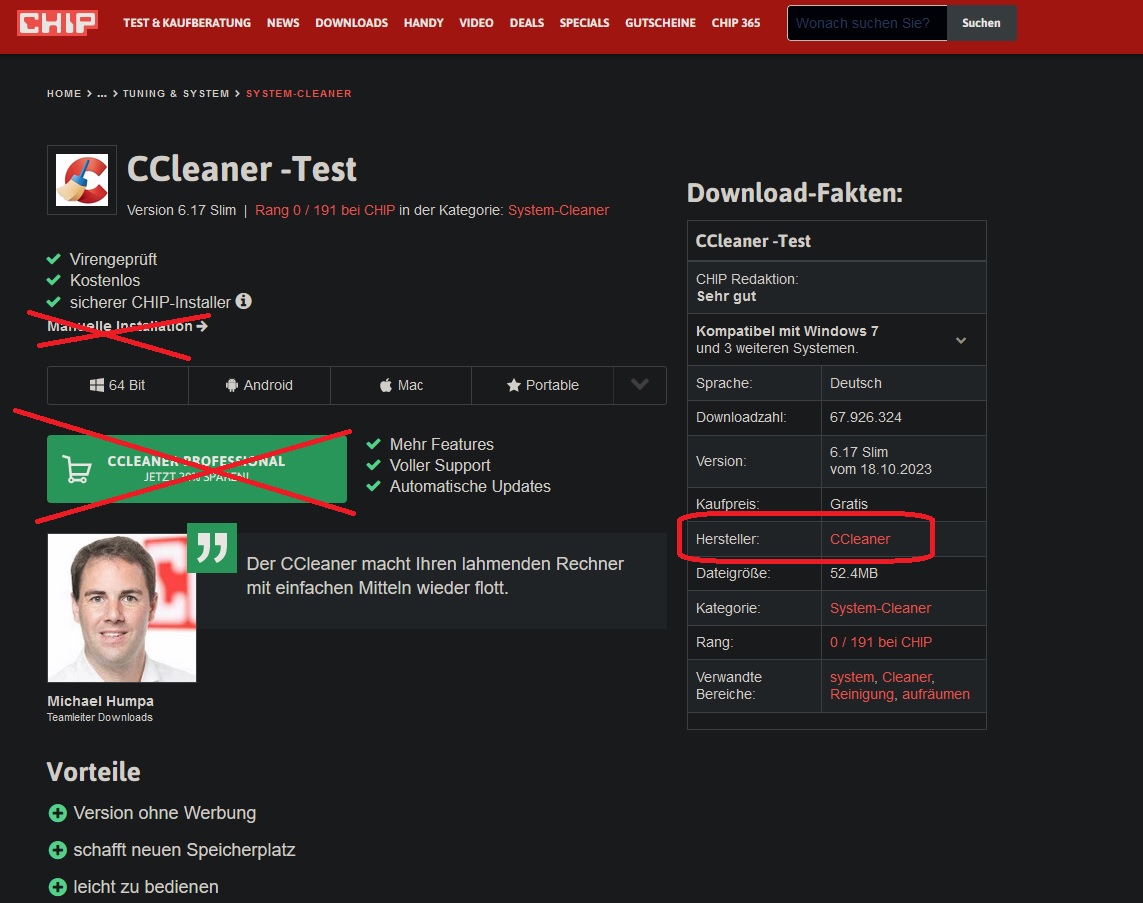1143x903 pixels.
Task: Open the CCleaner app icon image
Action: pyautogui.click(x=82, y=180)
